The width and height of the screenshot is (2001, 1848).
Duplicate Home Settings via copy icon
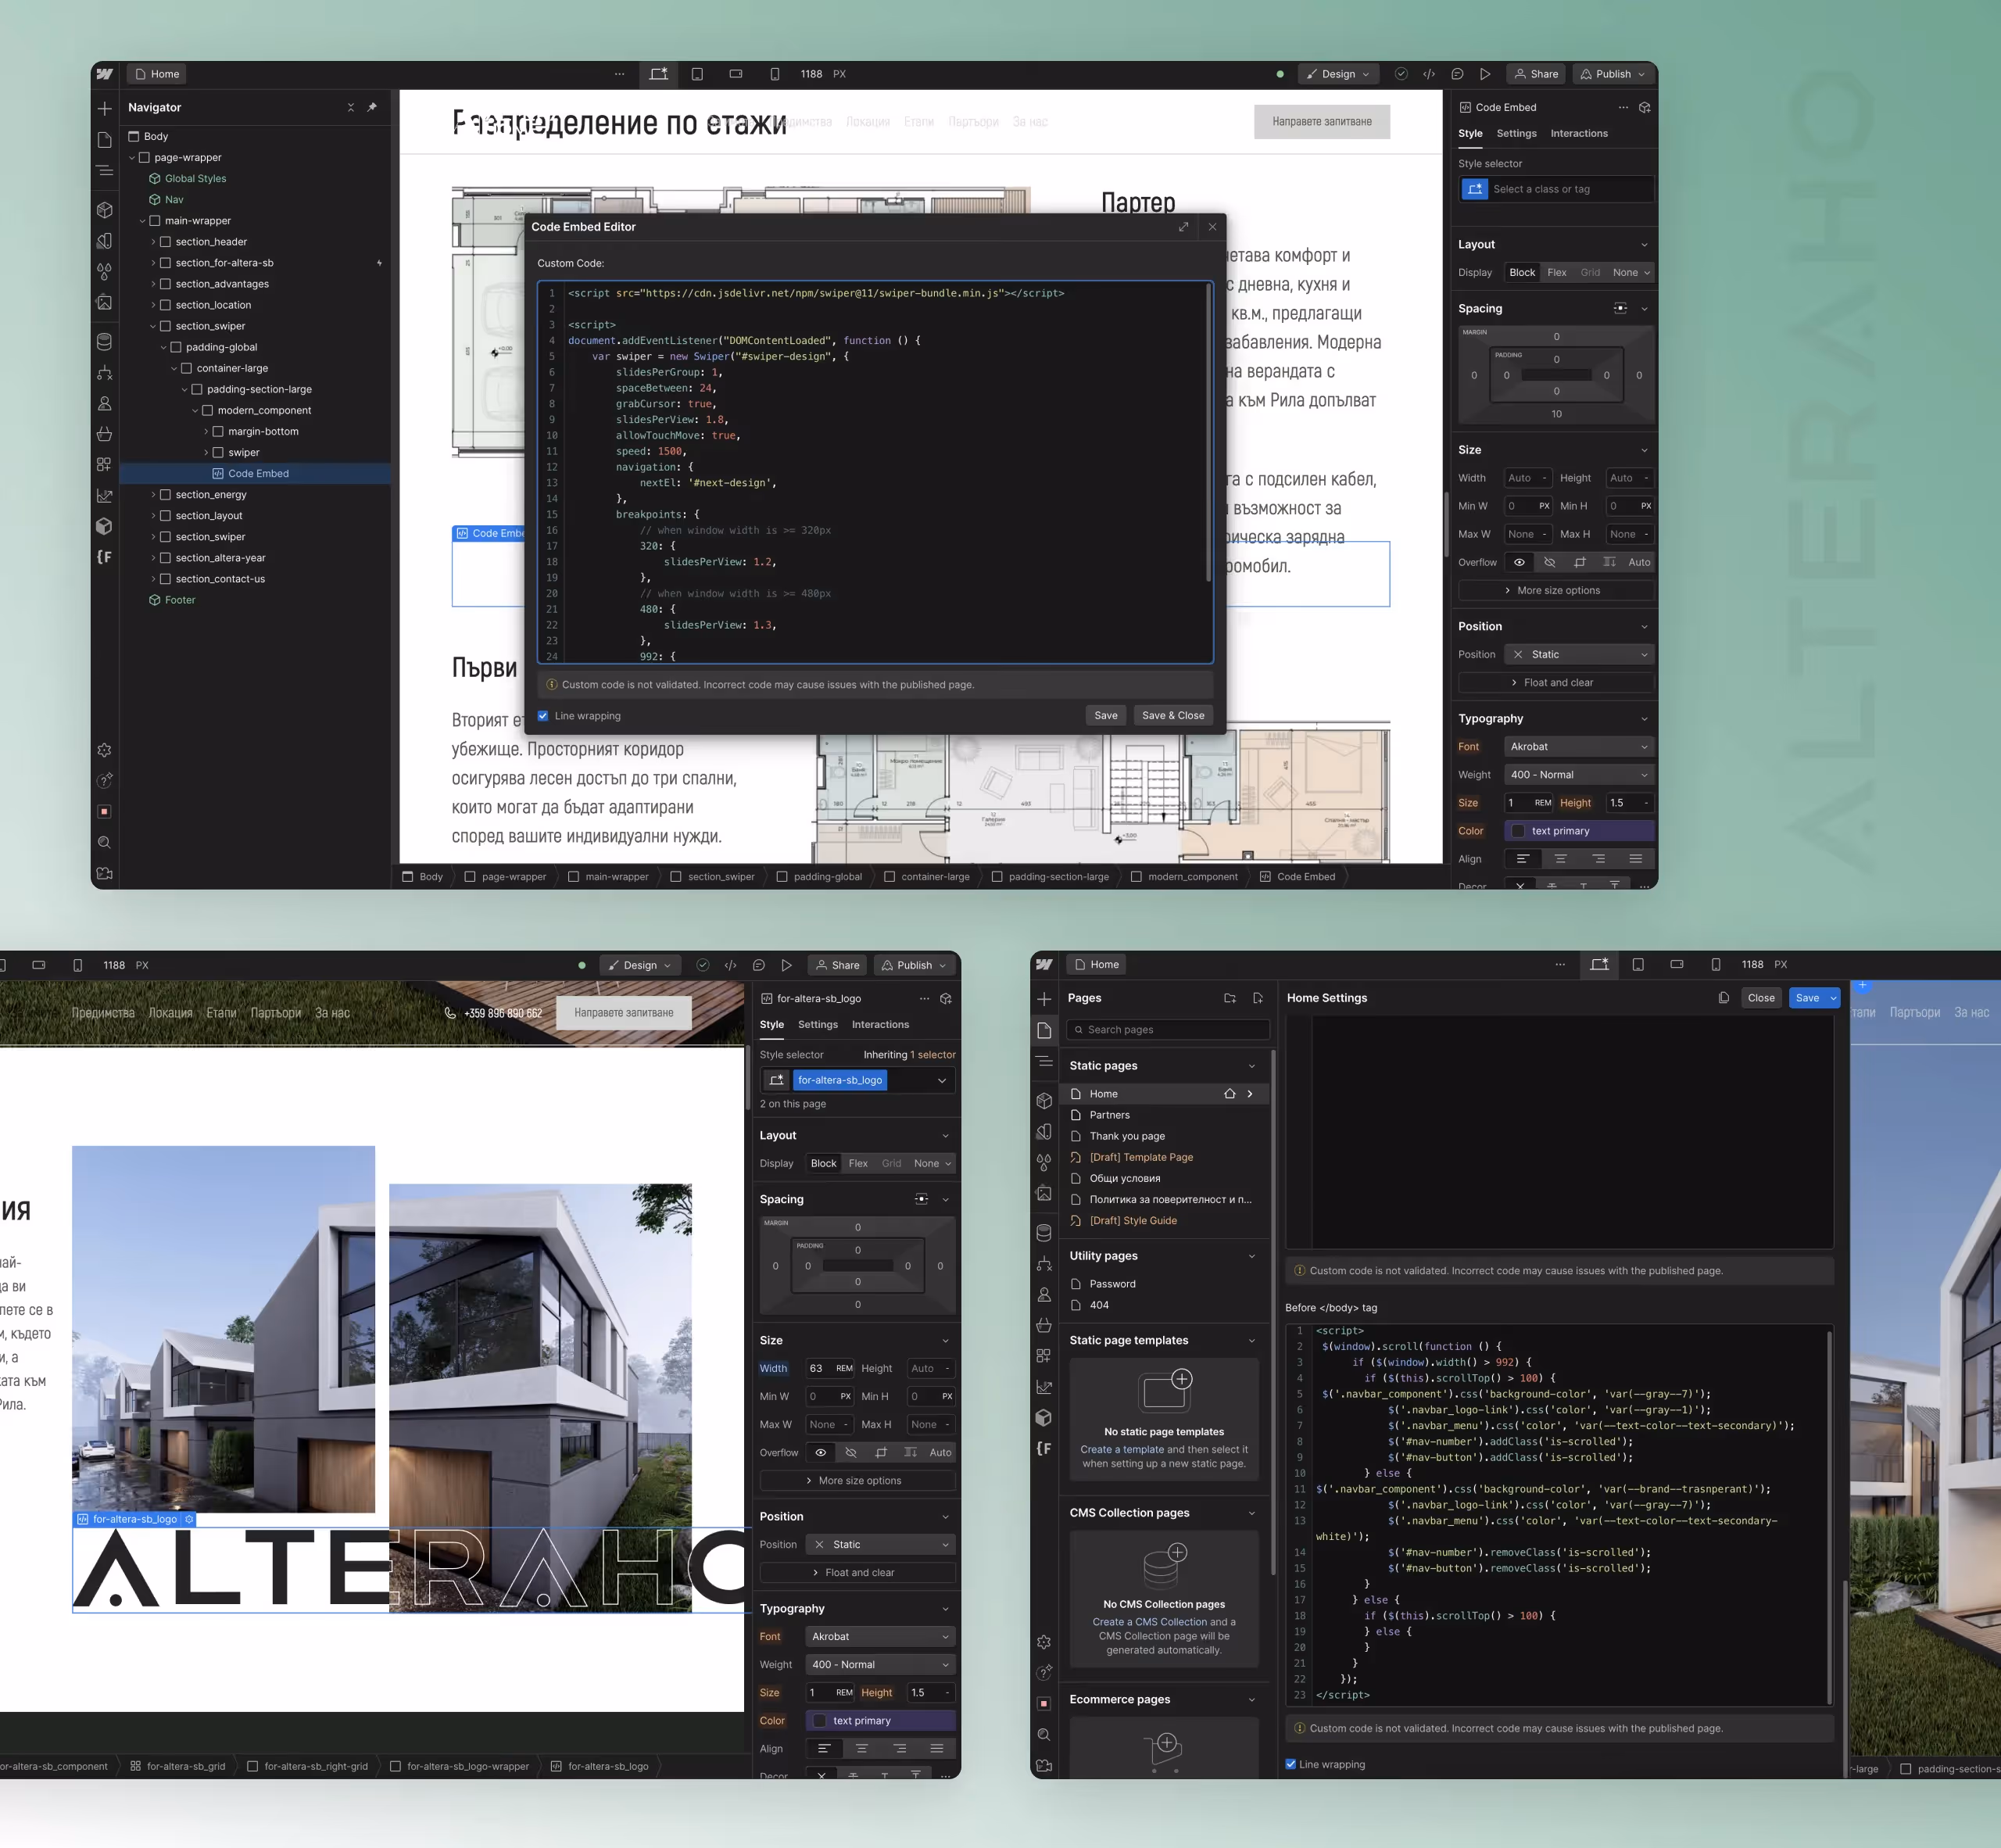point(1724,998)
